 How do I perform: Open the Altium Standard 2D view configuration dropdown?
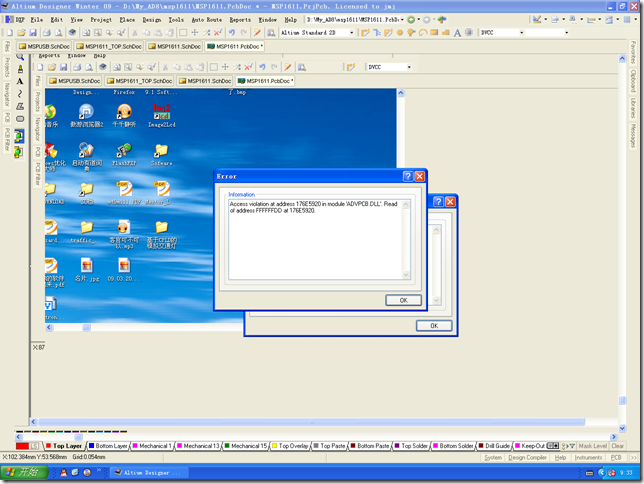pos(352,32)
